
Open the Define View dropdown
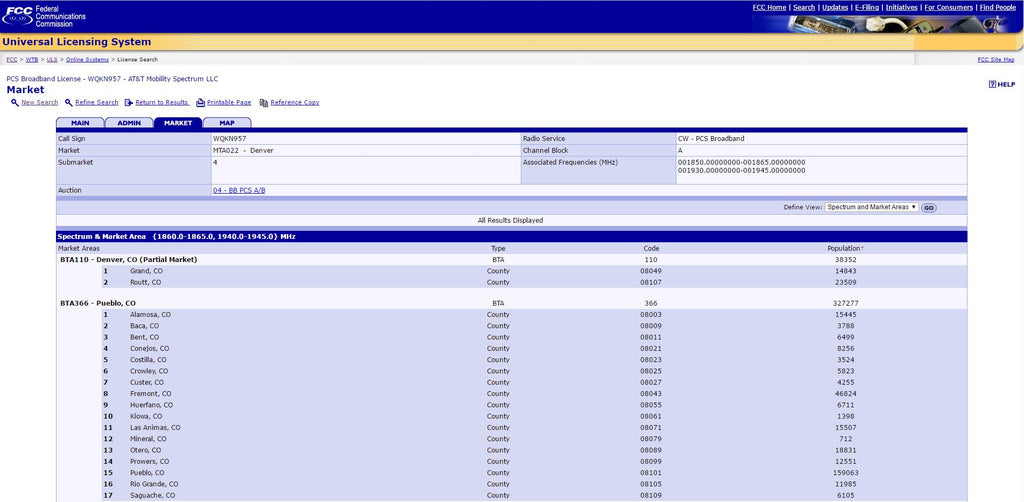[x=872, y=207]
